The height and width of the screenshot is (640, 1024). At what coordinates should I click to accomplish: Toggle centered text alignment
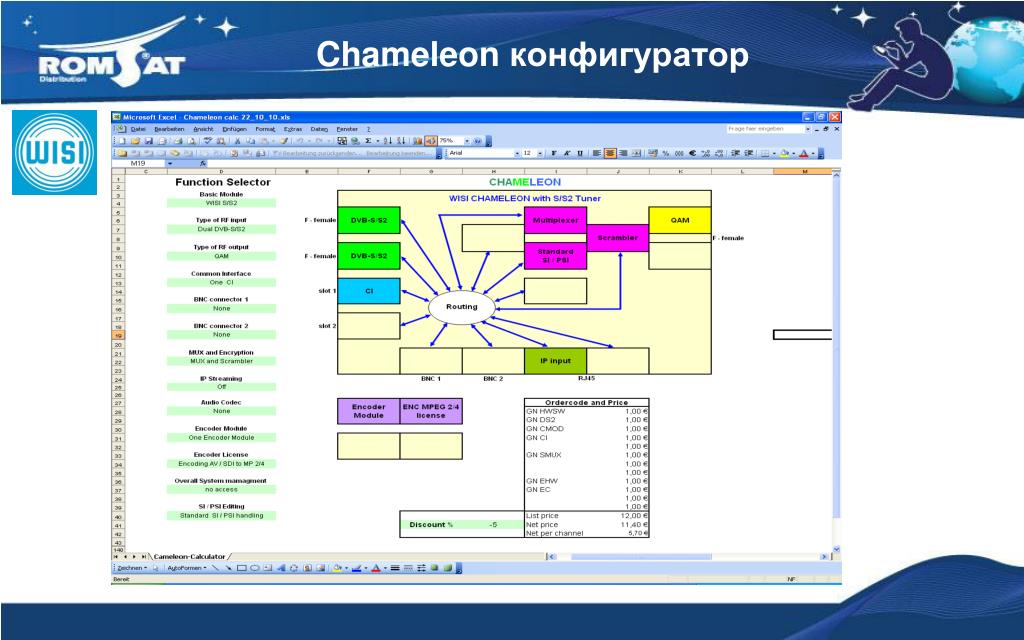click(x=610, y=153)
